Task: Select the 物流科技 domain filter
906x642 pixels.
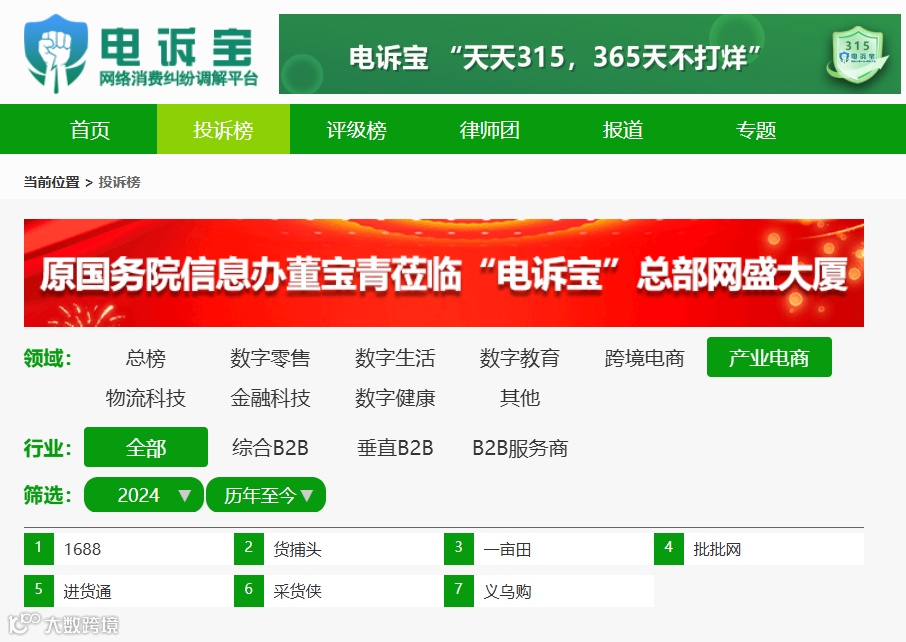Action: pos(146,398)
